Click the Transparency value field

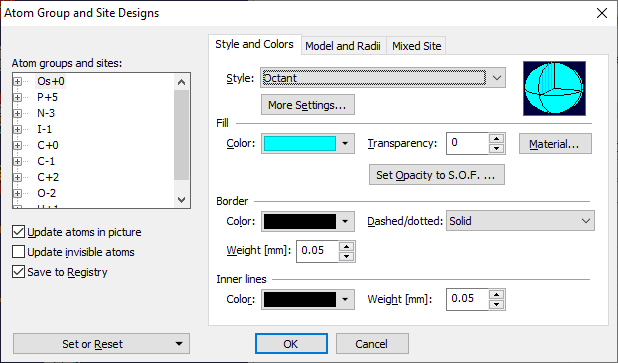467,143
